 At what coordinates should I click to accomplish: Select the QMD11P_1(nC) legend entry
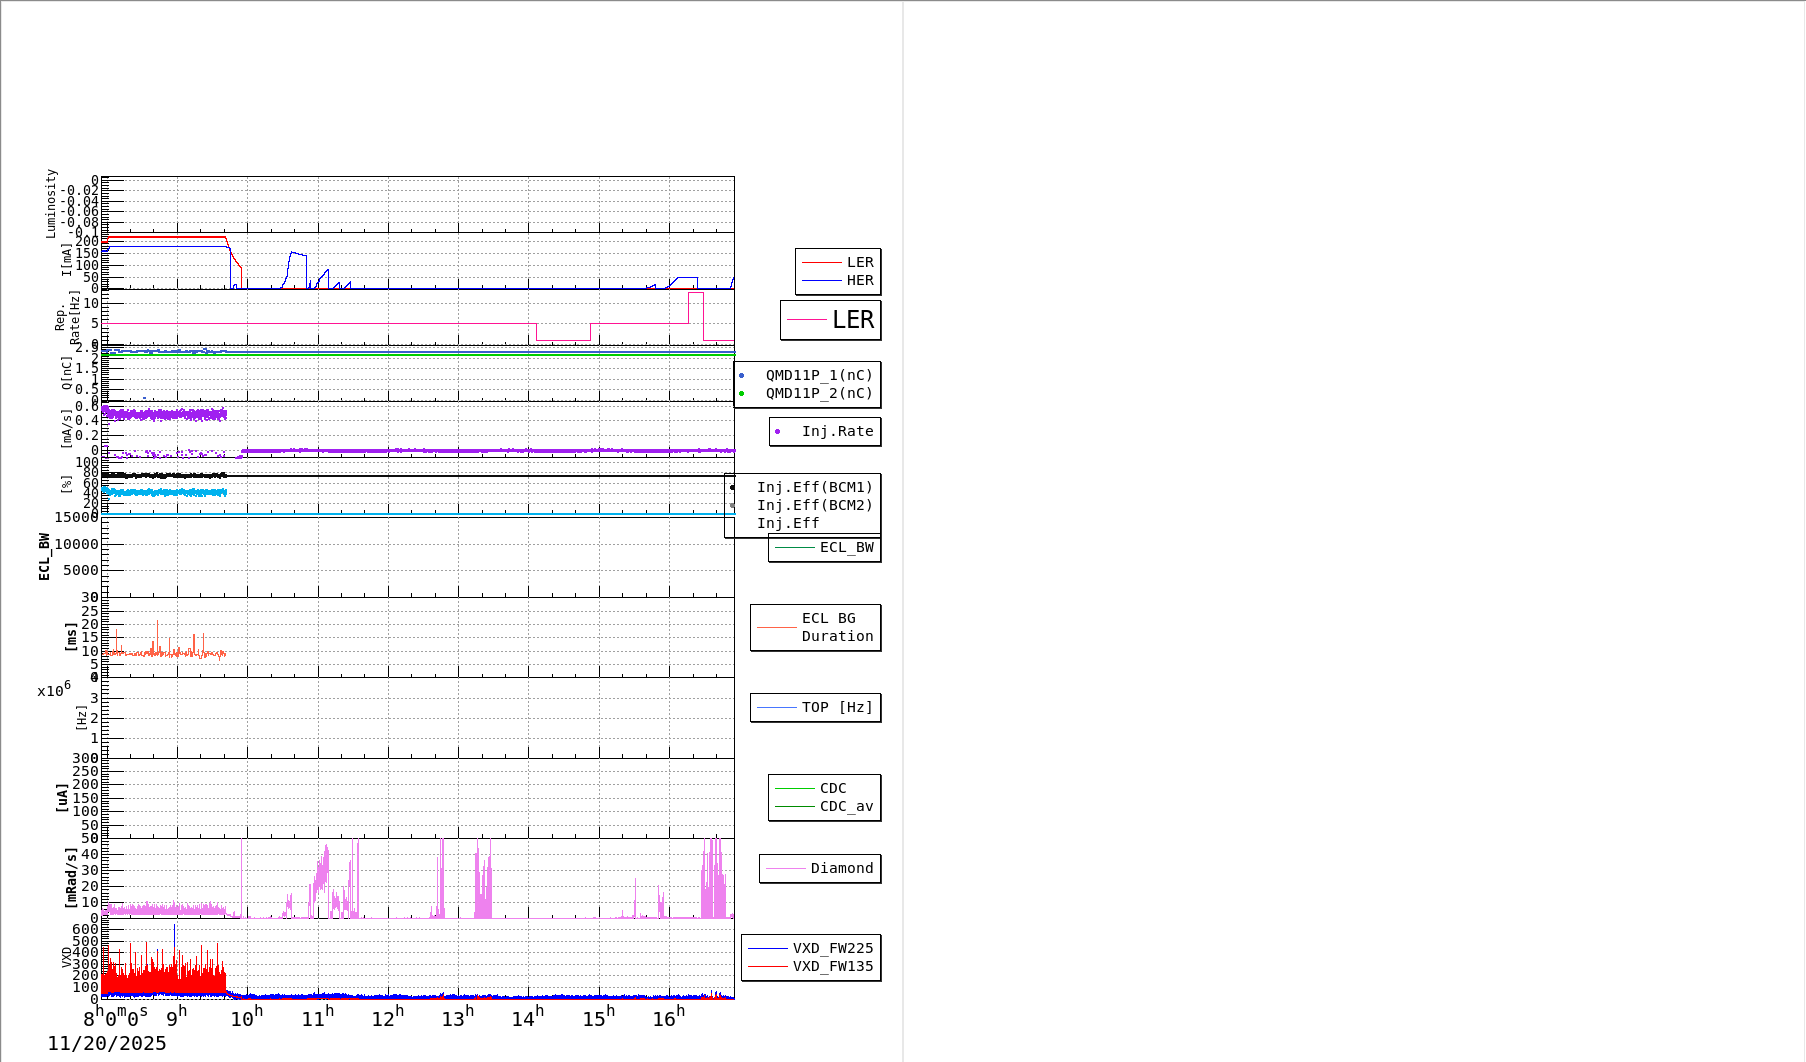point(818,376)
